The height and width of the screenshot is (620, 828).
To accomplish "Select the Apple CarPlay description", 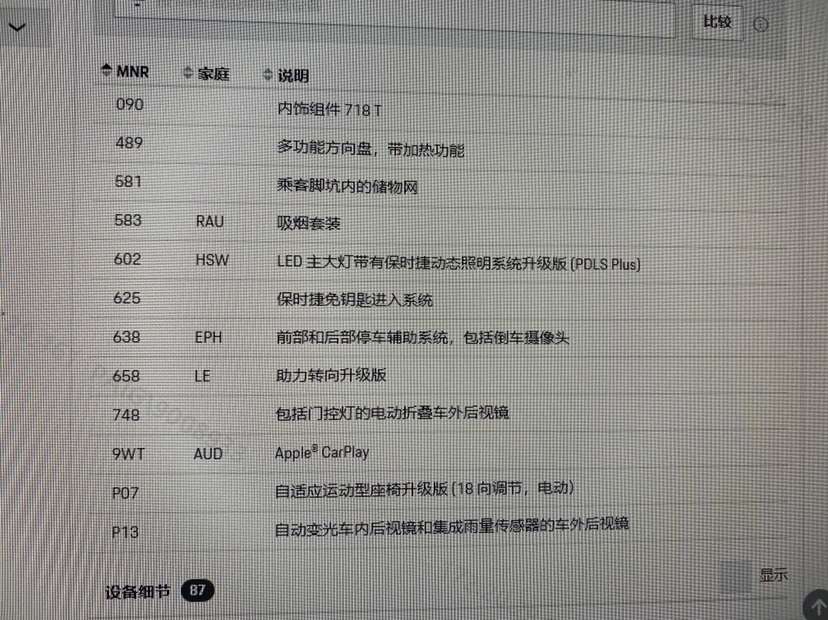I will click(322, 453).
